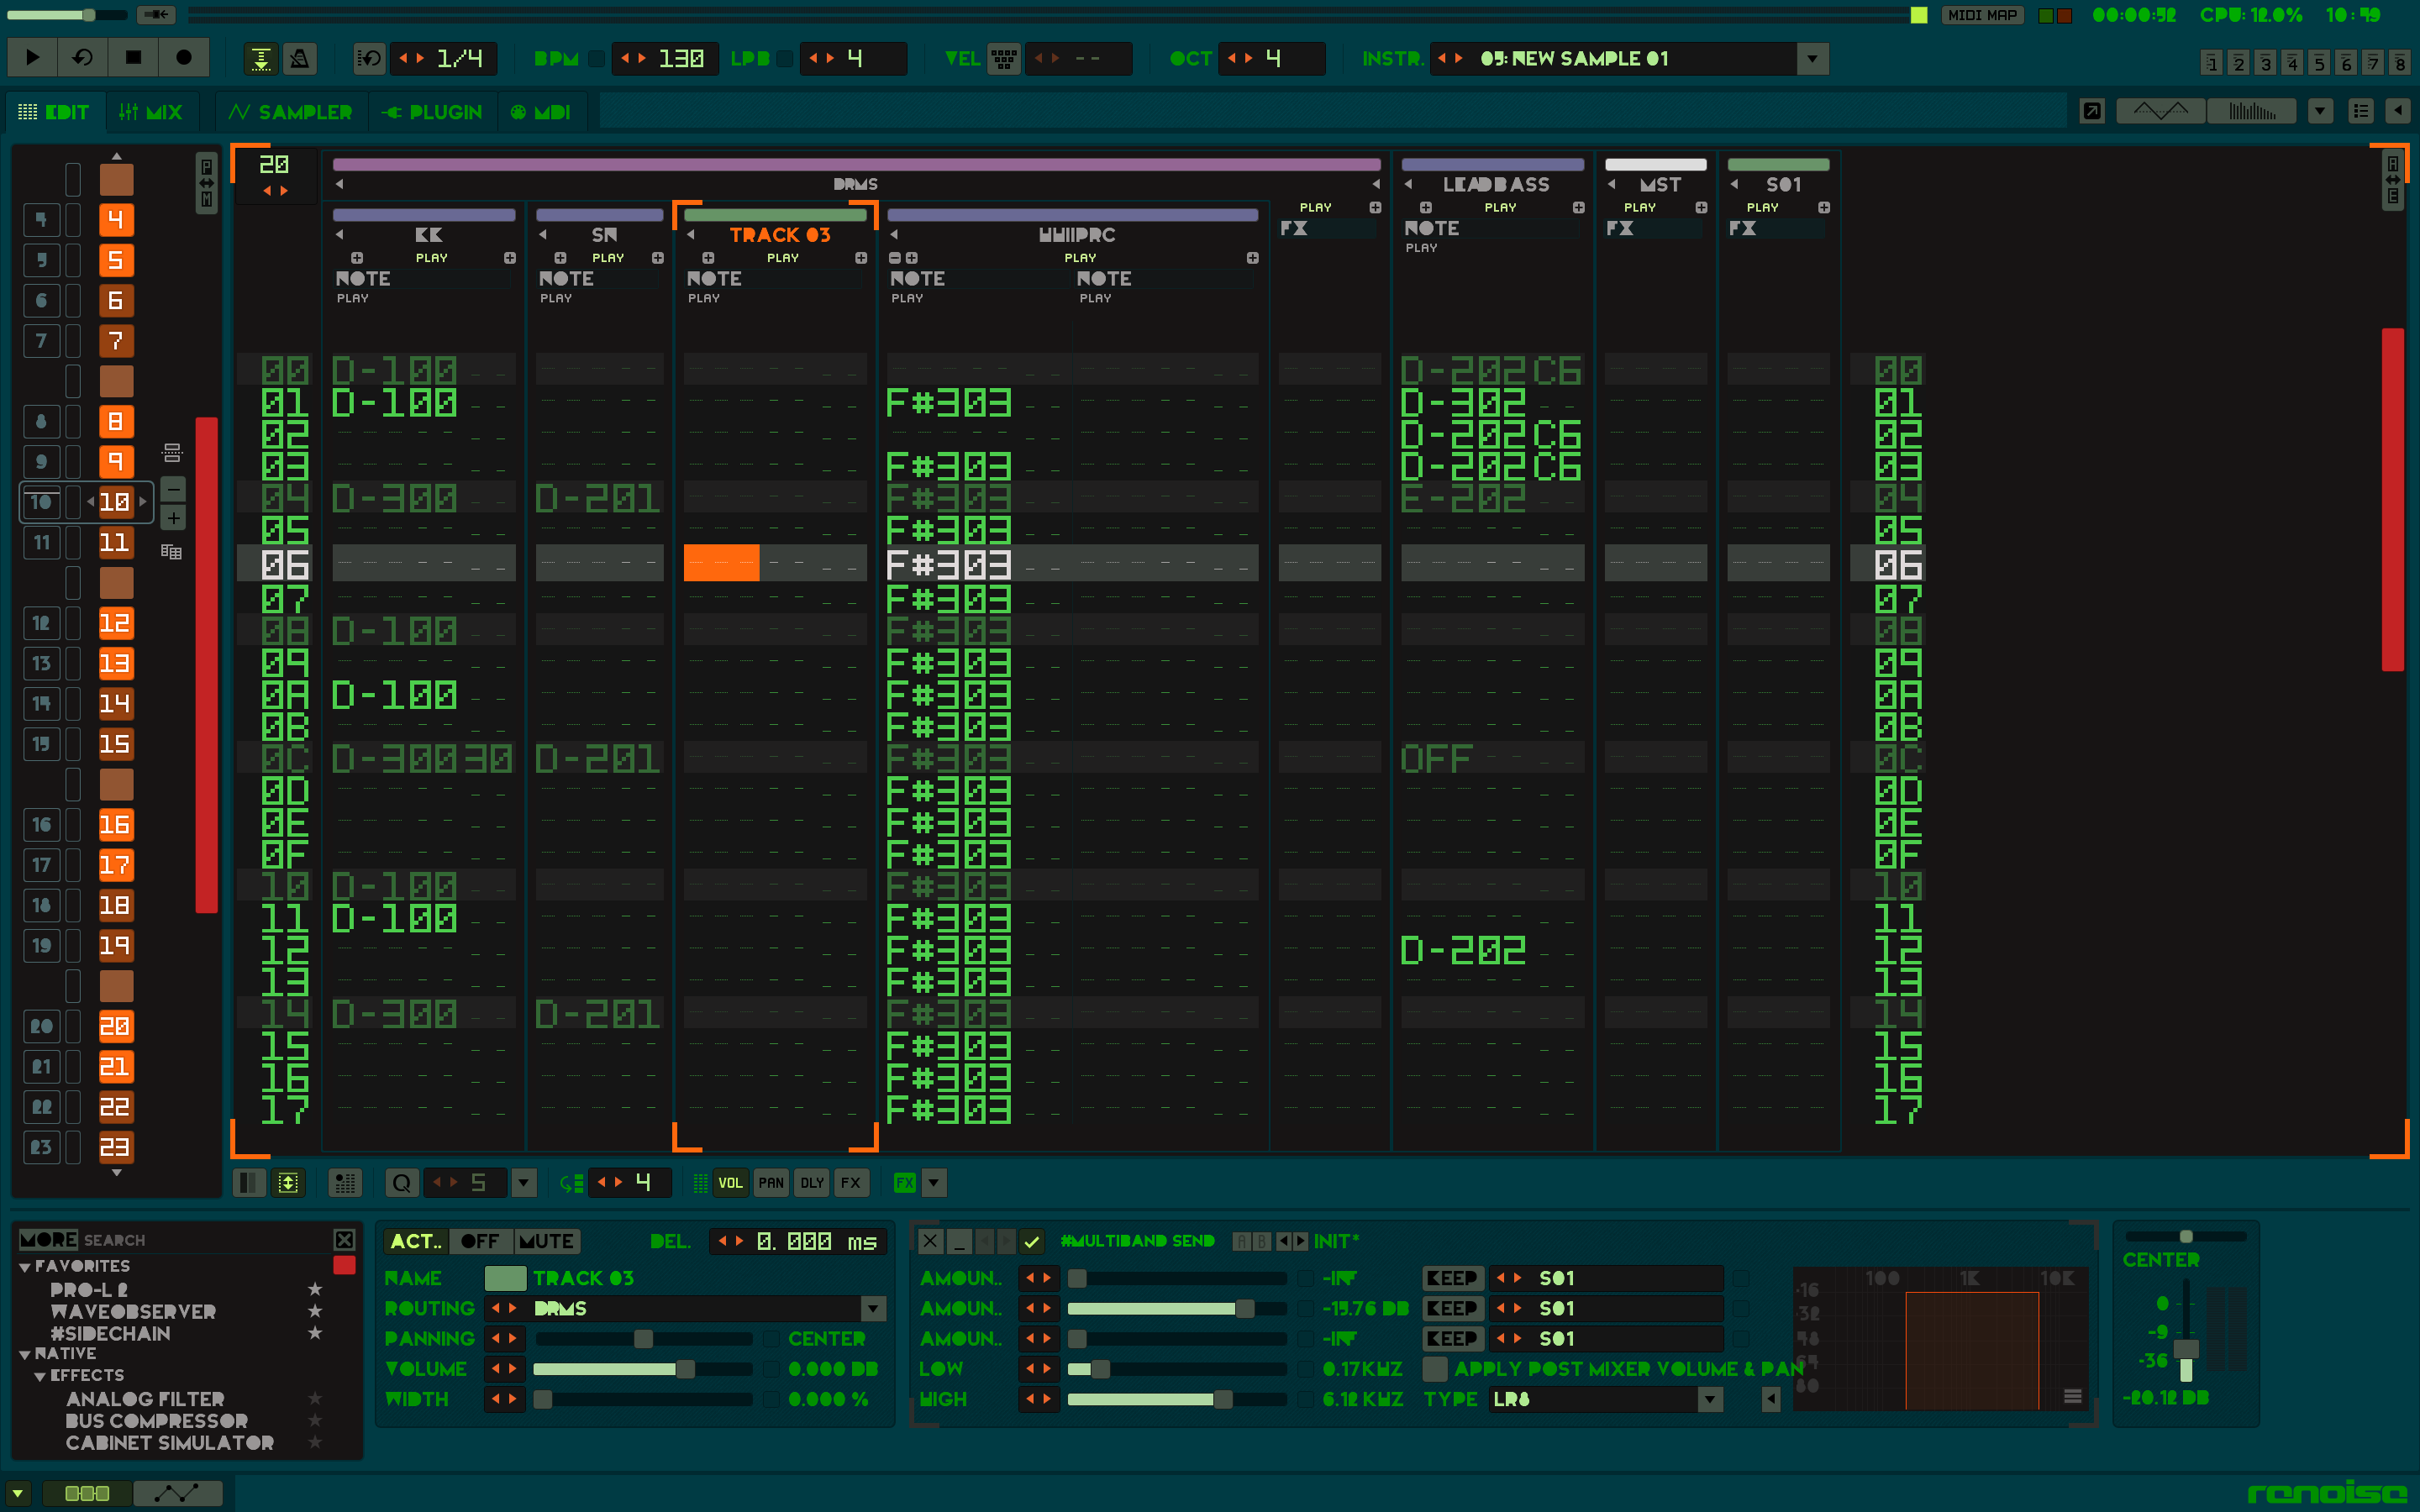2420x1512 pixels.
Task: Click the keyboard velocity icon next to VEL
Action: pyautogui.click(x=1004, y=59)
